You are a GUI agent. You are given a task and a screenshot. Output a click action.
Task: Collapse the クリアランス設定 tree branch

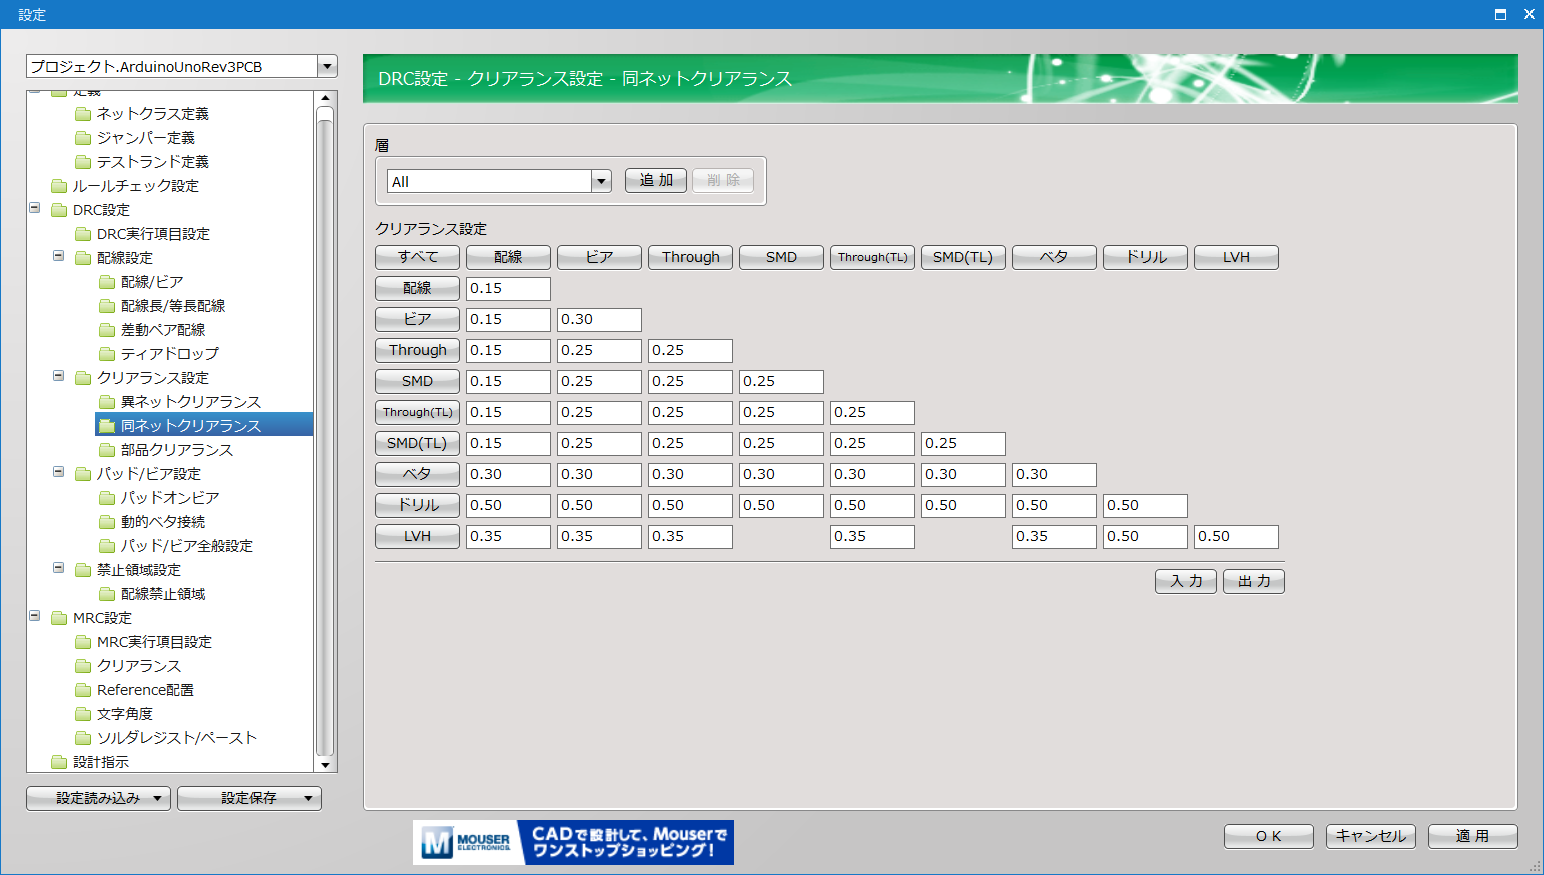point(58,377)
